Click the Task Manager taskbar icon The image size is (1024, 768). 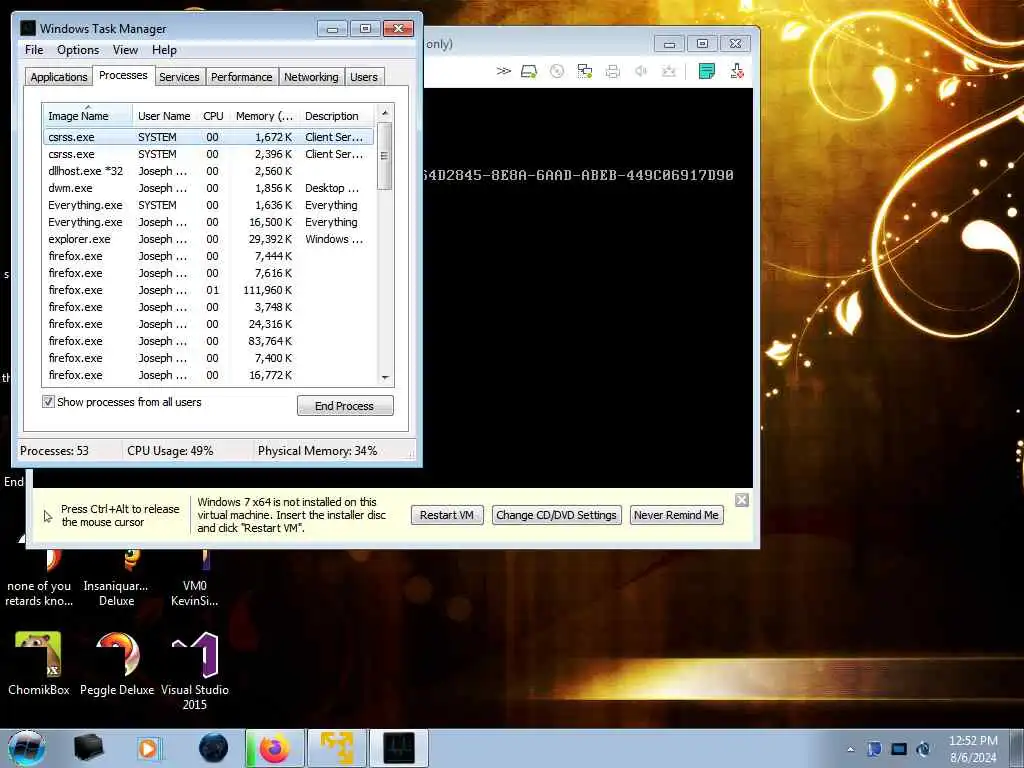399,748
